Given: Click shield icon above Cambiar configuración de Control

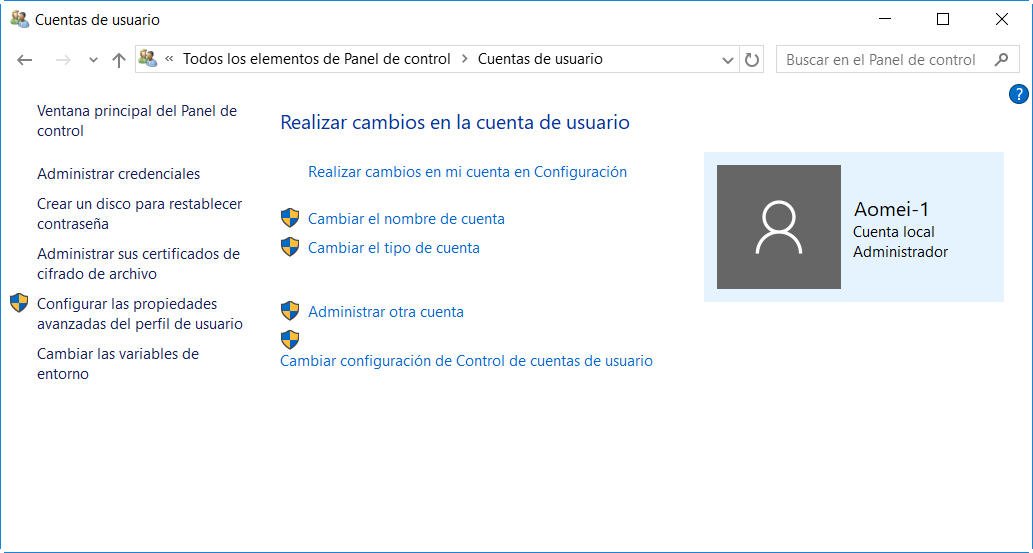Looking at the screenshot, I should [290, 340].
